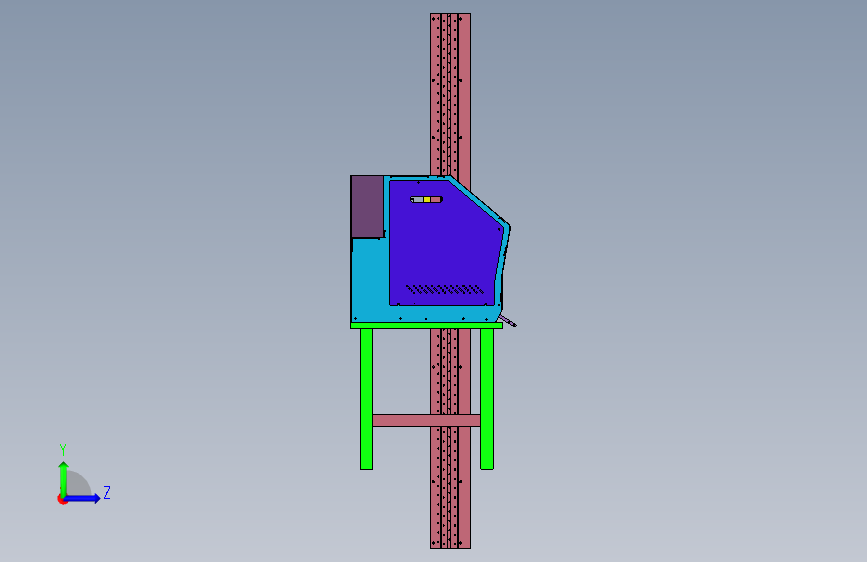The height and width of the screenshot is (562, 867).
Task: Click the yellow indicator on the violet panel
Action: coord(427,200)
